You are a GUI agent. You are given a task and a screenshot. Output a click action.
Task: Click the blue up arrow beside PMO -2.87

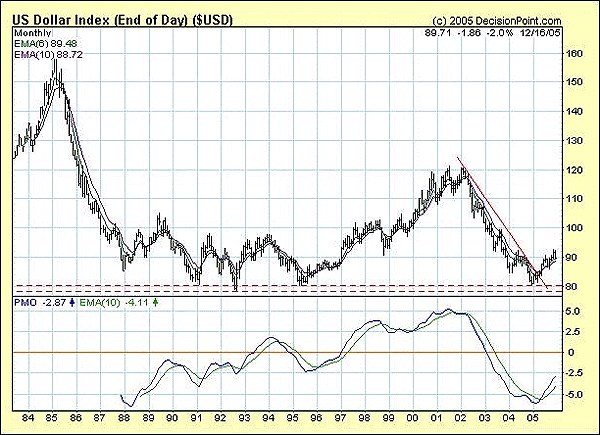coord(72,303)
